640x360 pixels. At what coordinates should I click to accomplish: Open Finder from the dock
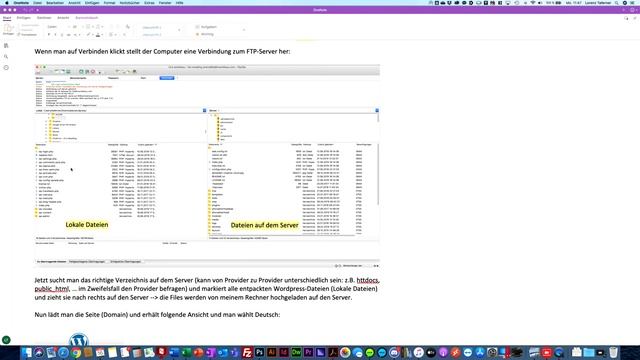tap(27, 352)
